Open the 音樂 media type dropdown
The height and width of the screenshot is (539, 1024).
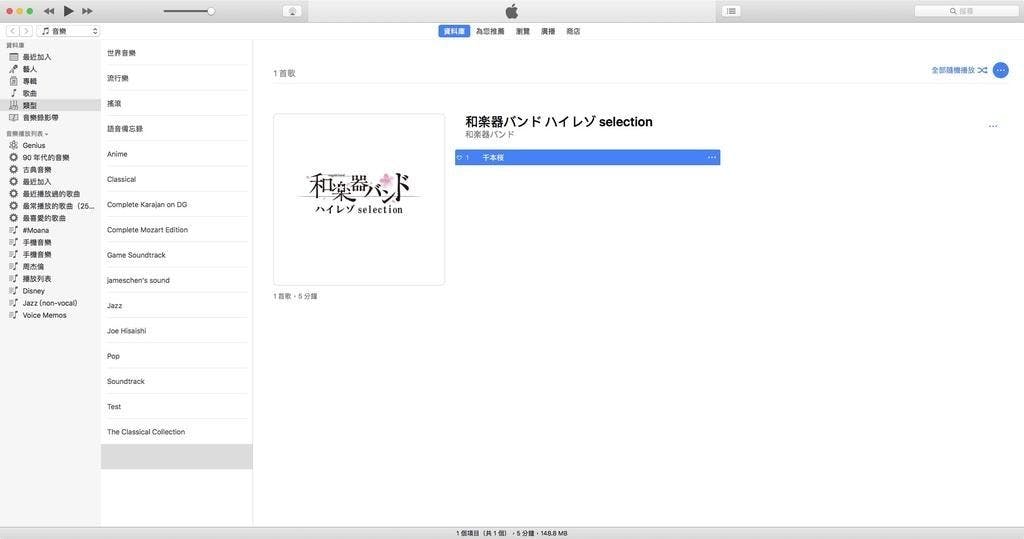(x=68, y=31)
